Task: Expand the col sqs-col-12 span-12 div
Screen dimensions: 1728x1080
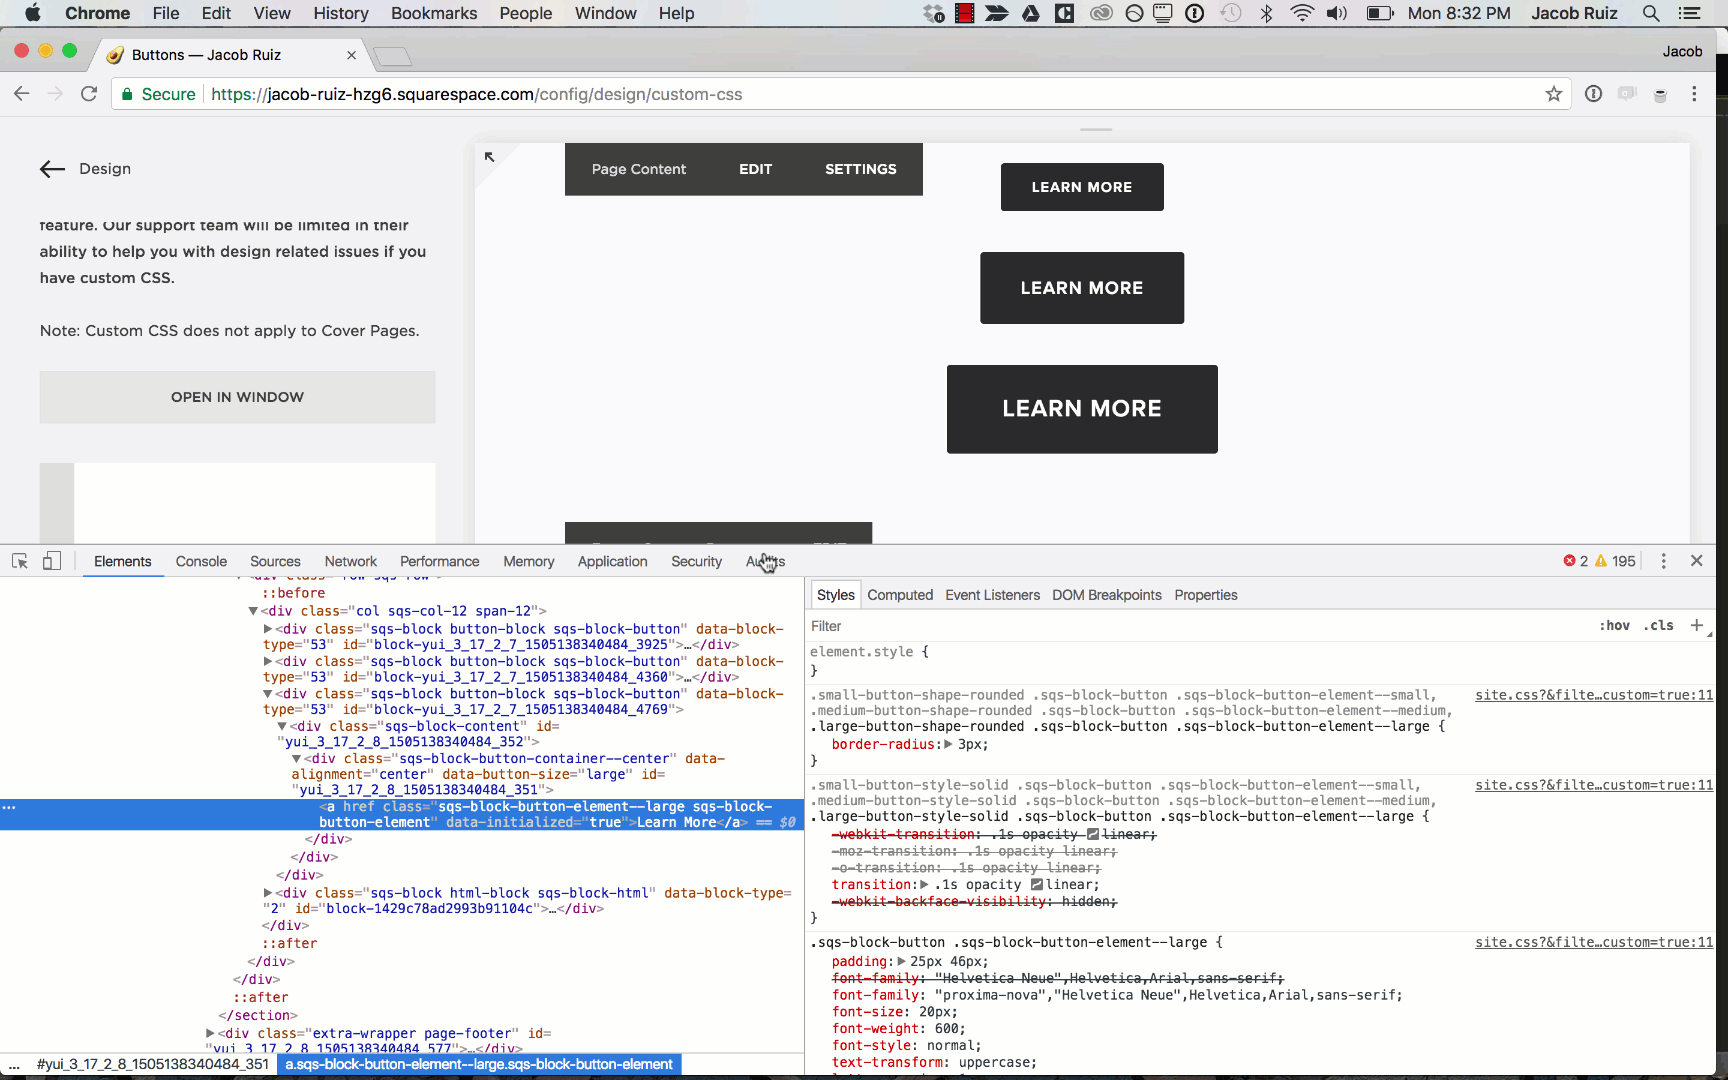Action: [253, 611]
